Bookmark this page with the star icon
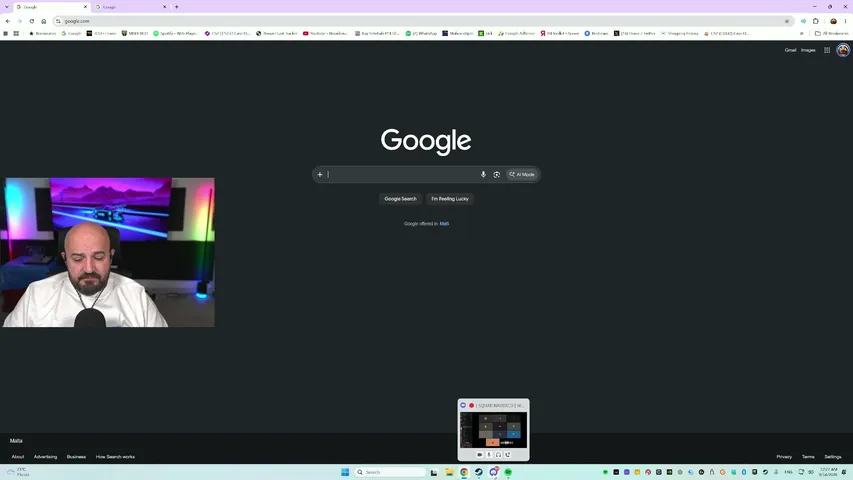 click(787, 21)
